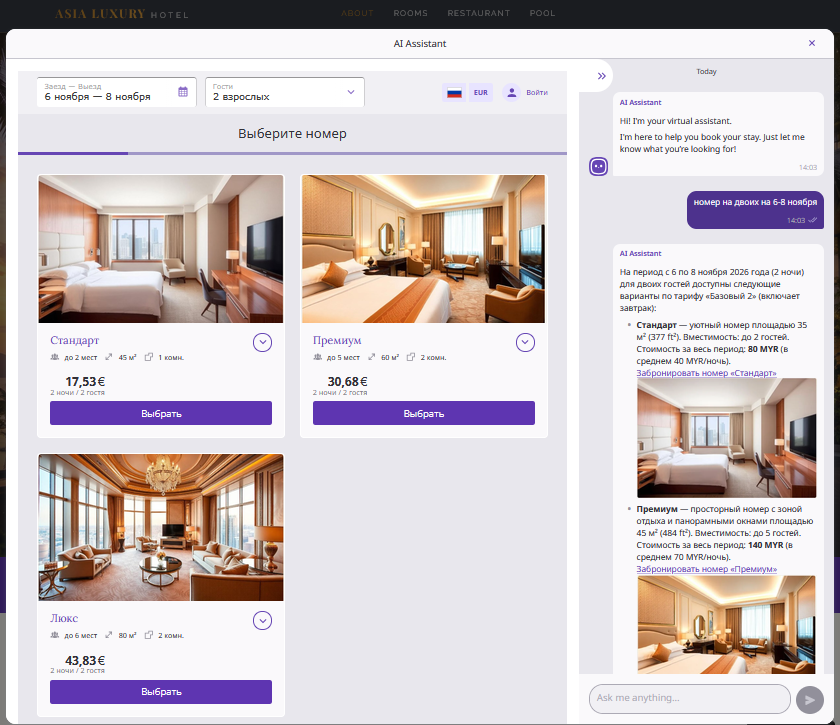Click the user profile avatar icon
Image resolution: width=840 pixels, height=725 pixels.
512,93
